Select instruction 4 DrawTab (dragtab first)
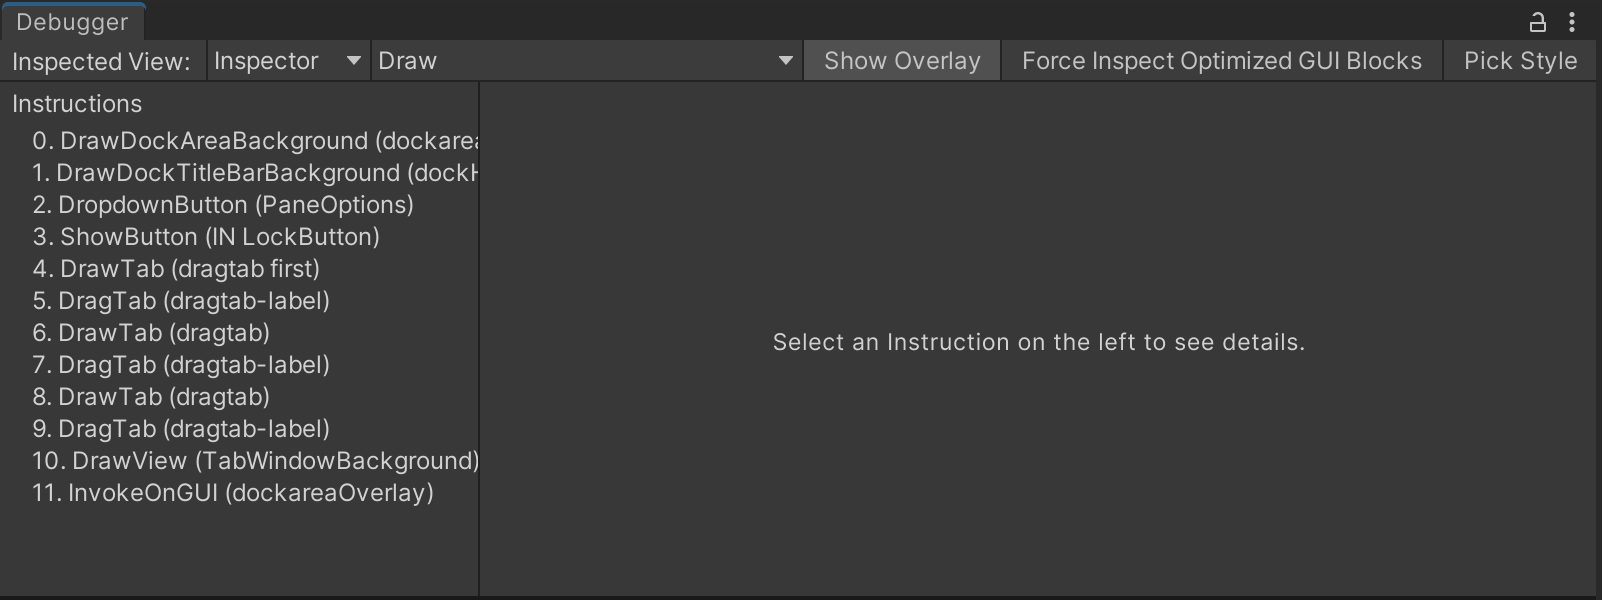The image size is (1602, 600). pos(176,269)
